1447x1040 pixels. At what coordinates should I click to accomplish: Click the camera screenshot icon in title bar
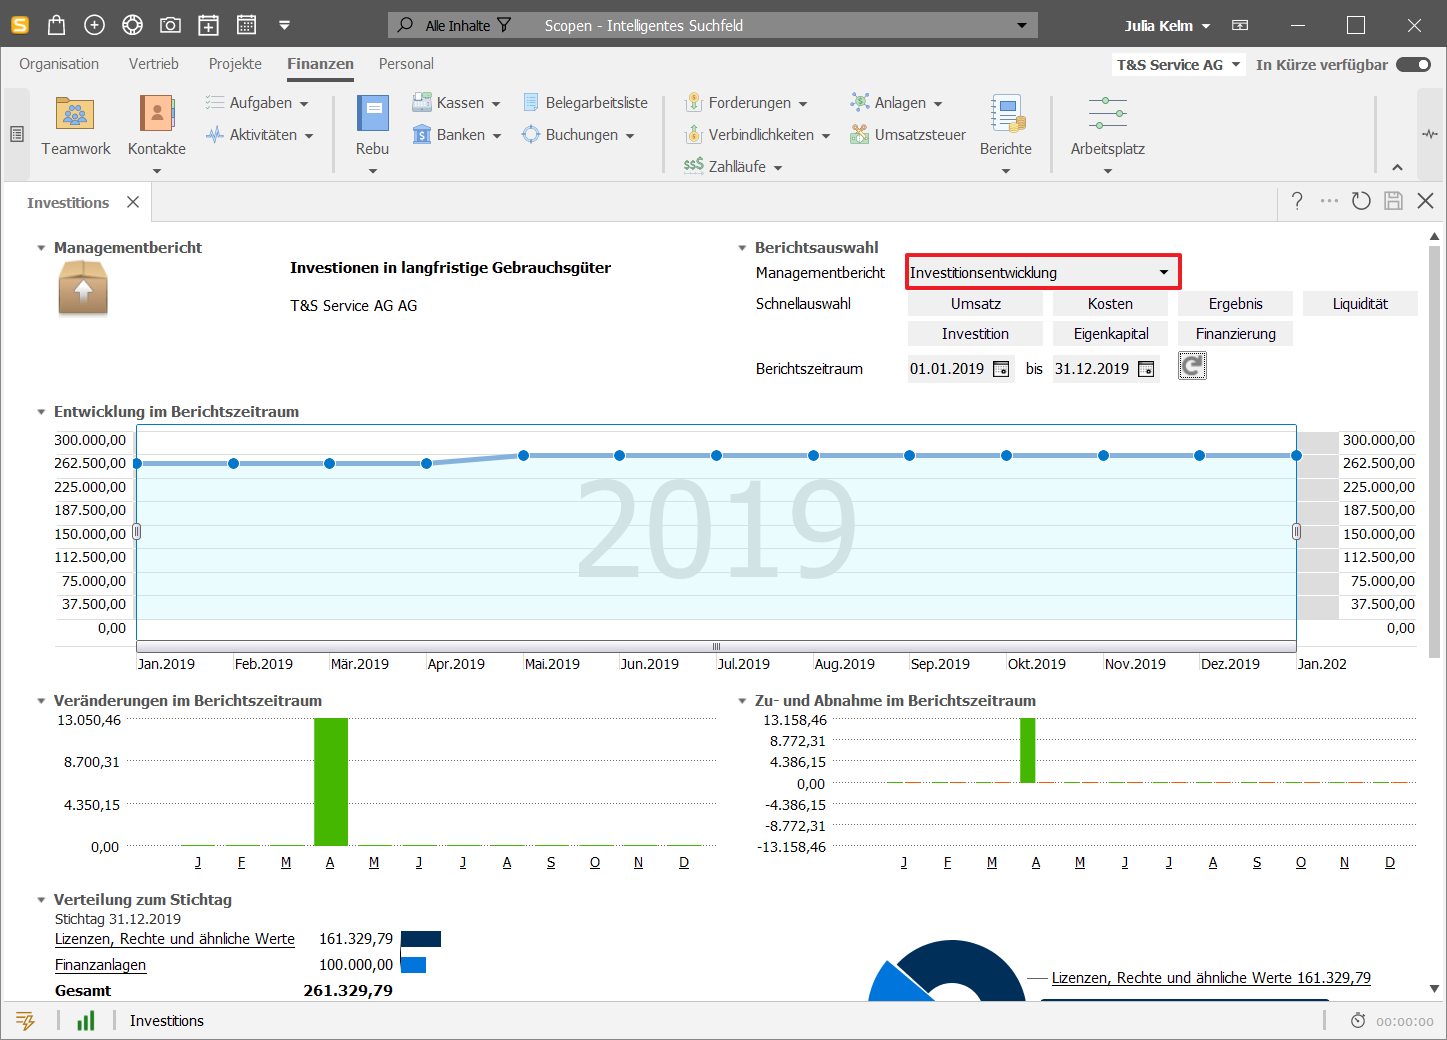click(x=170, y=25)
